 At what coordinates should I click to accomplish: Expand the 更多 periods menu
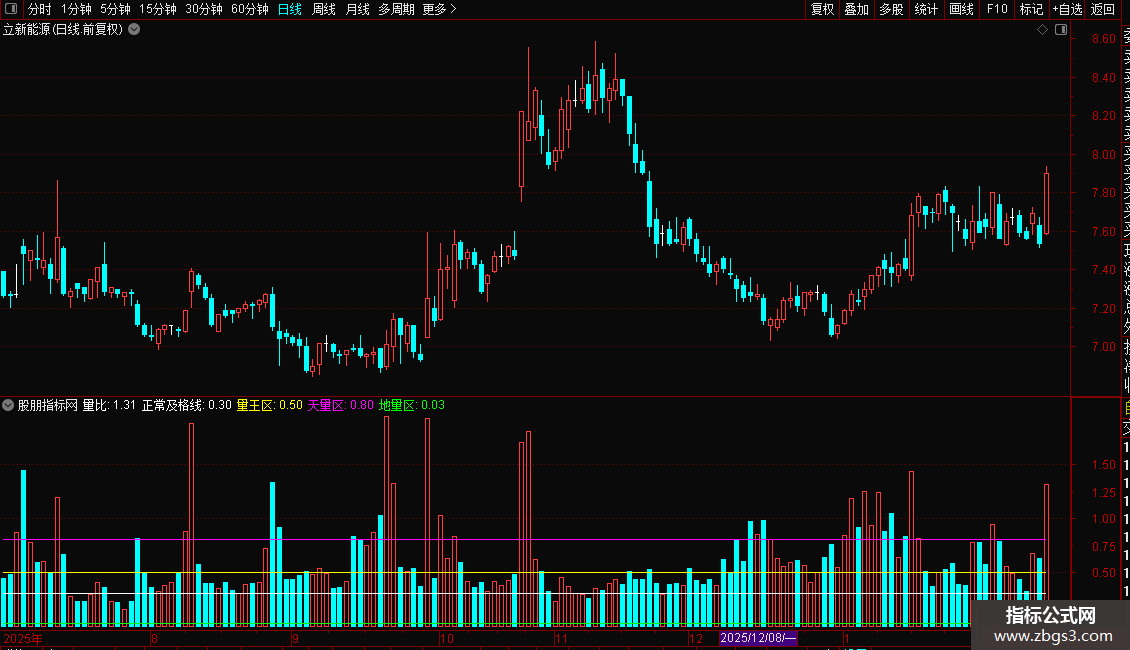pos(439,9)
